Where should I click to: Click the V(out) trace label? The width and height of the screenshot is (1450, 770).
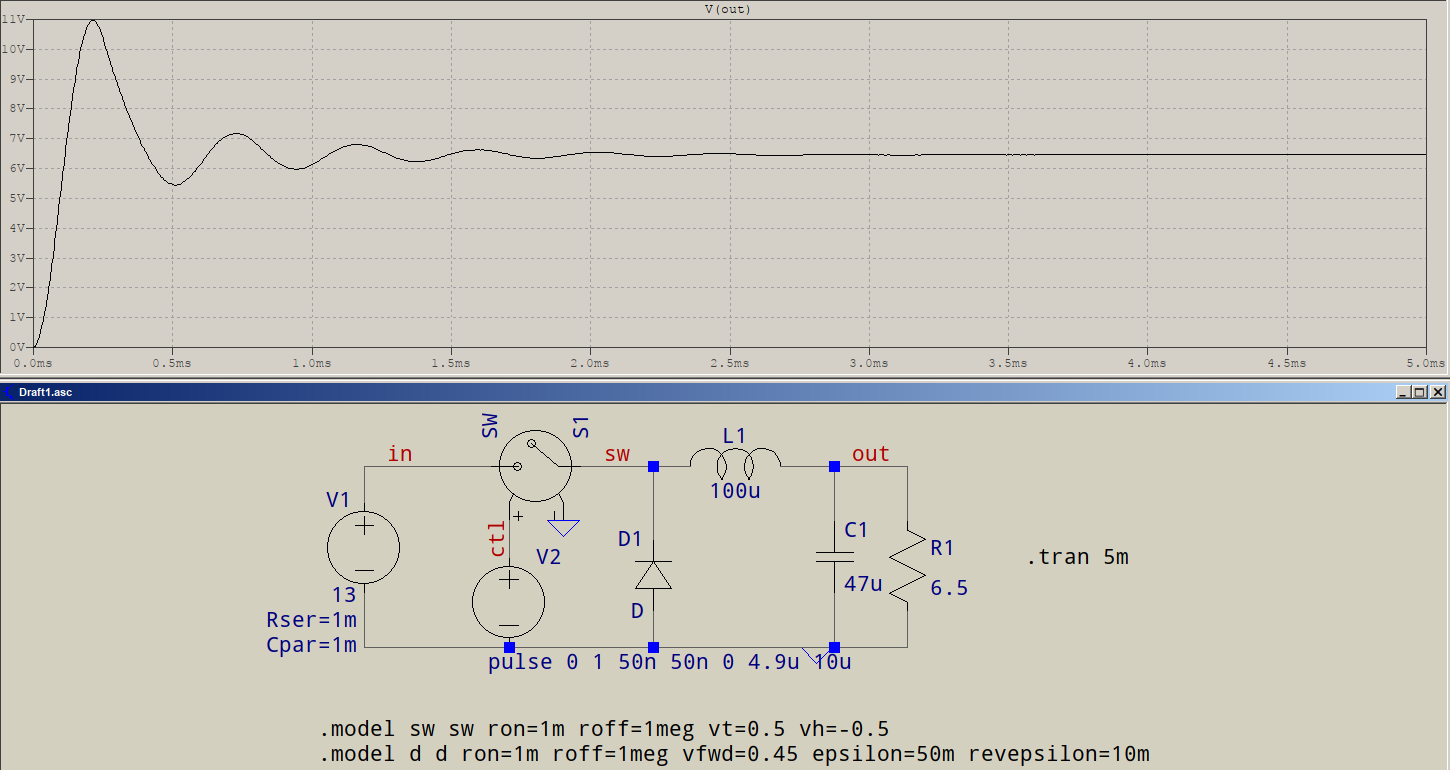(x=728, y=9)
